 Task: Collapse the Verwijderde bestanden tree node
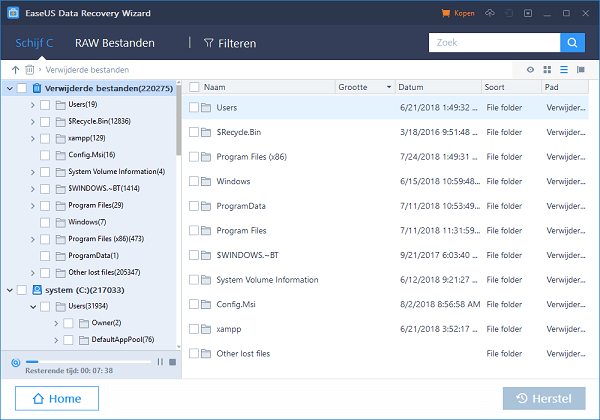pyautogui.click(x=10, y=89)
